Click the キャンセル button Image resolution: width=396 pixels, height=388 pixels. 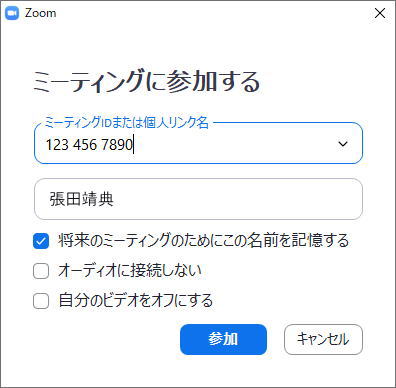(x=323, y=339)
